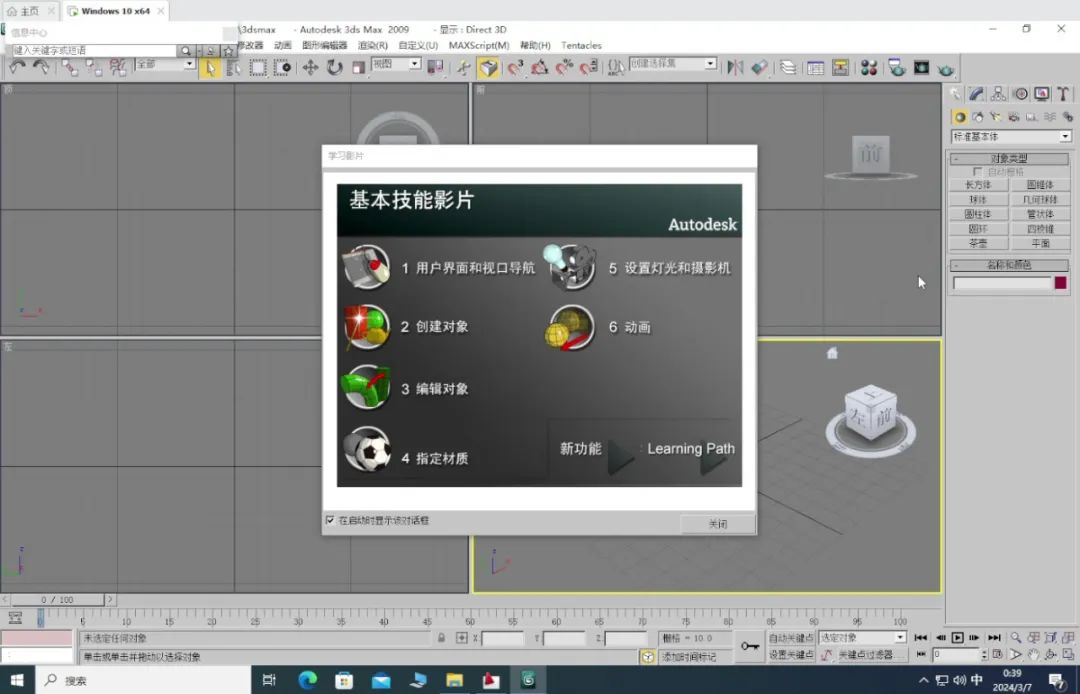Click the Mirror tool icon
The height and width of the screenshot is (694, 1080).
[x=736, y=67]
